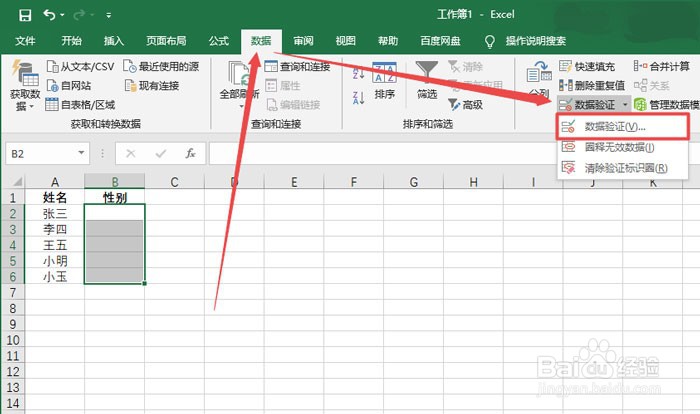This screenshot has height=414, width=700.
Task: Click the 数据验证 ribbon button
Action: coord(588,105)
